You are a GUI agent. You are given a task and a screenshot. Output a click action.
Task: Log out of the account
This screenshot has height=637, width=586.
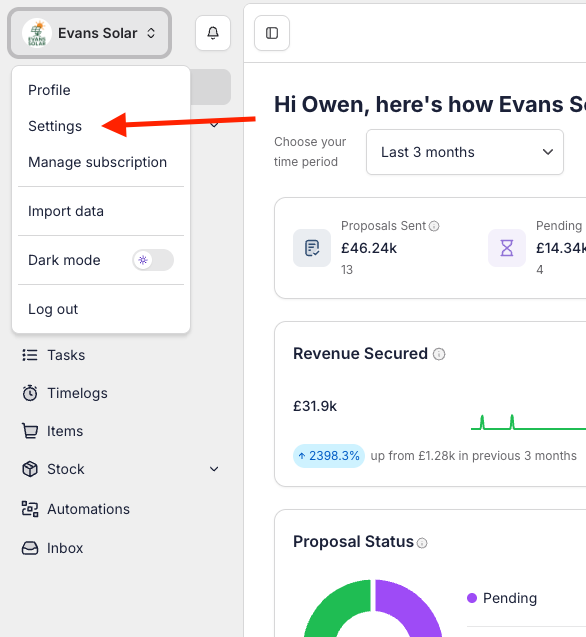pyautogui.click(x=53, y=309)
